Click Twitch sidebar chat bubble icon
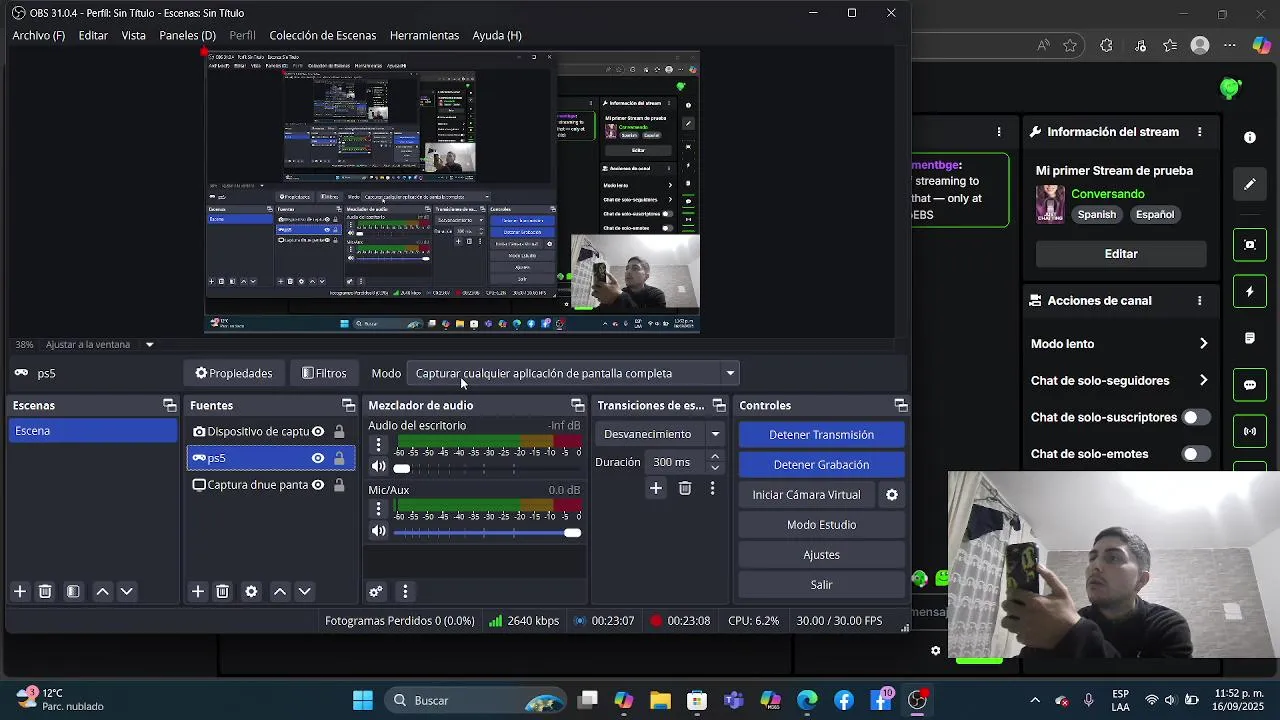 (1250, 385)
